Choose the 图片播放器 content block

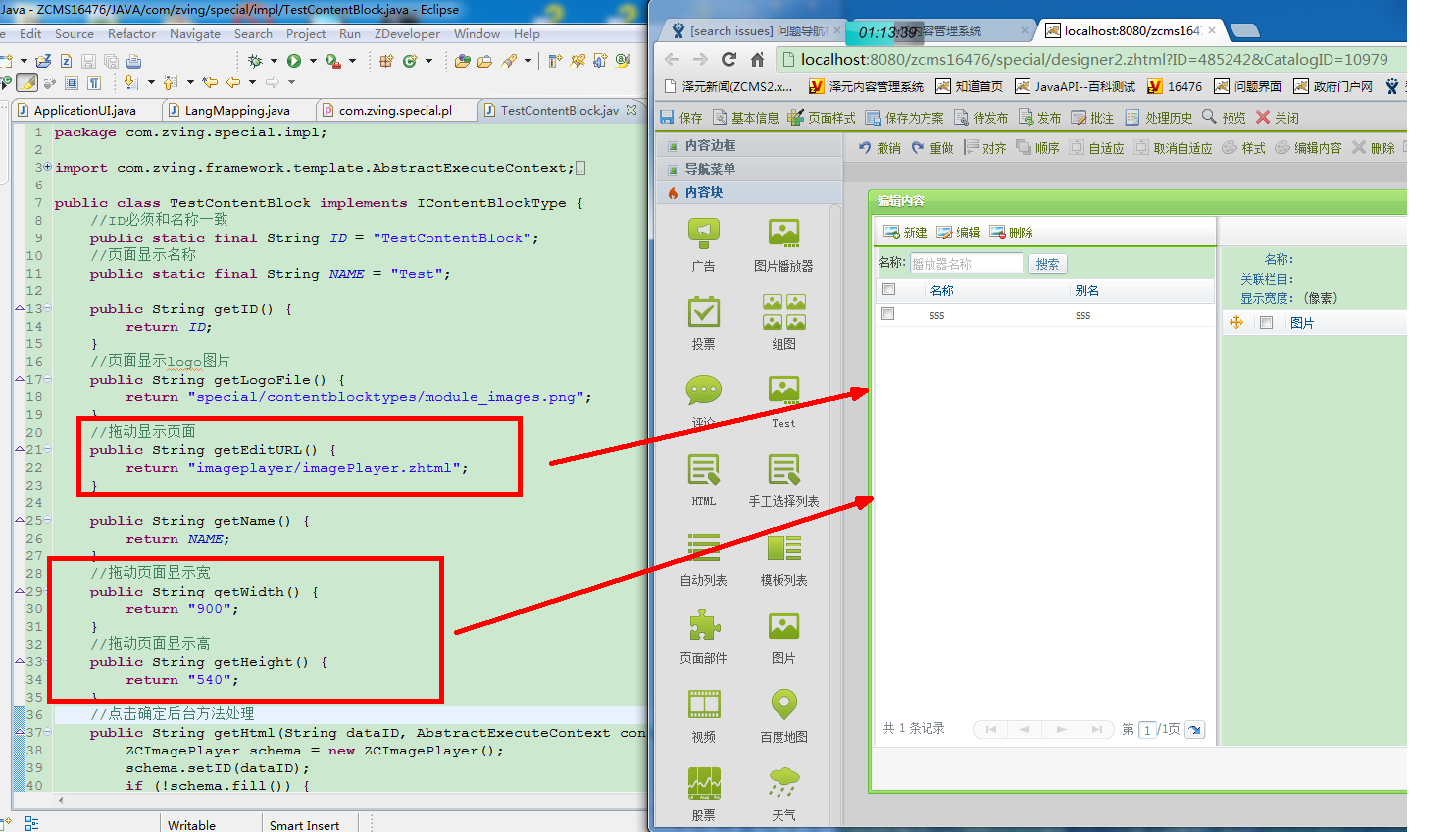[783, 234]
